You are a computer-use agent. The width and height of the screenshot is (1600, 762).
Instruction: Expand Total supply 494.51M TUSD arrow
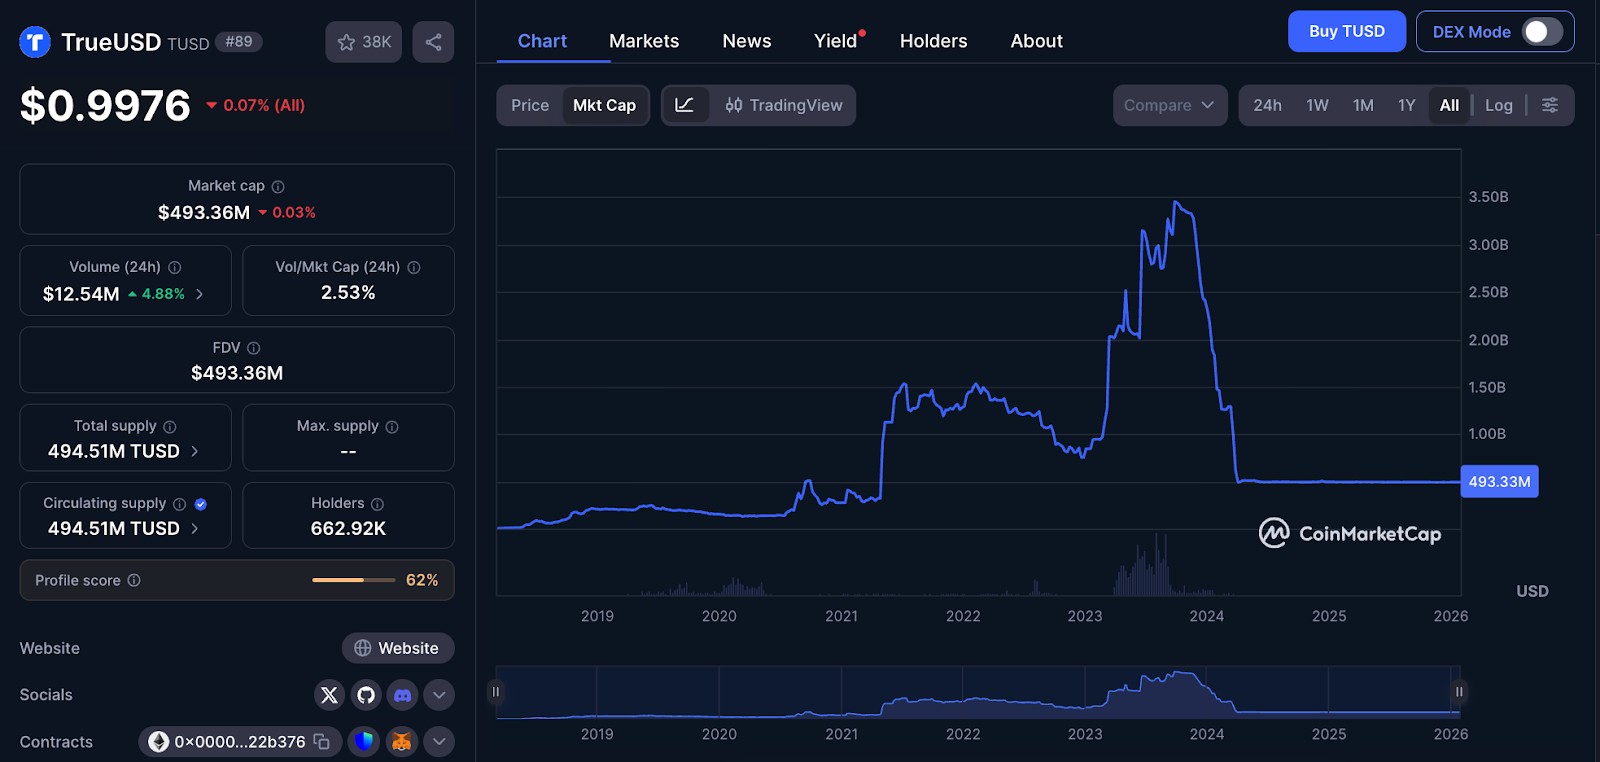195,451
